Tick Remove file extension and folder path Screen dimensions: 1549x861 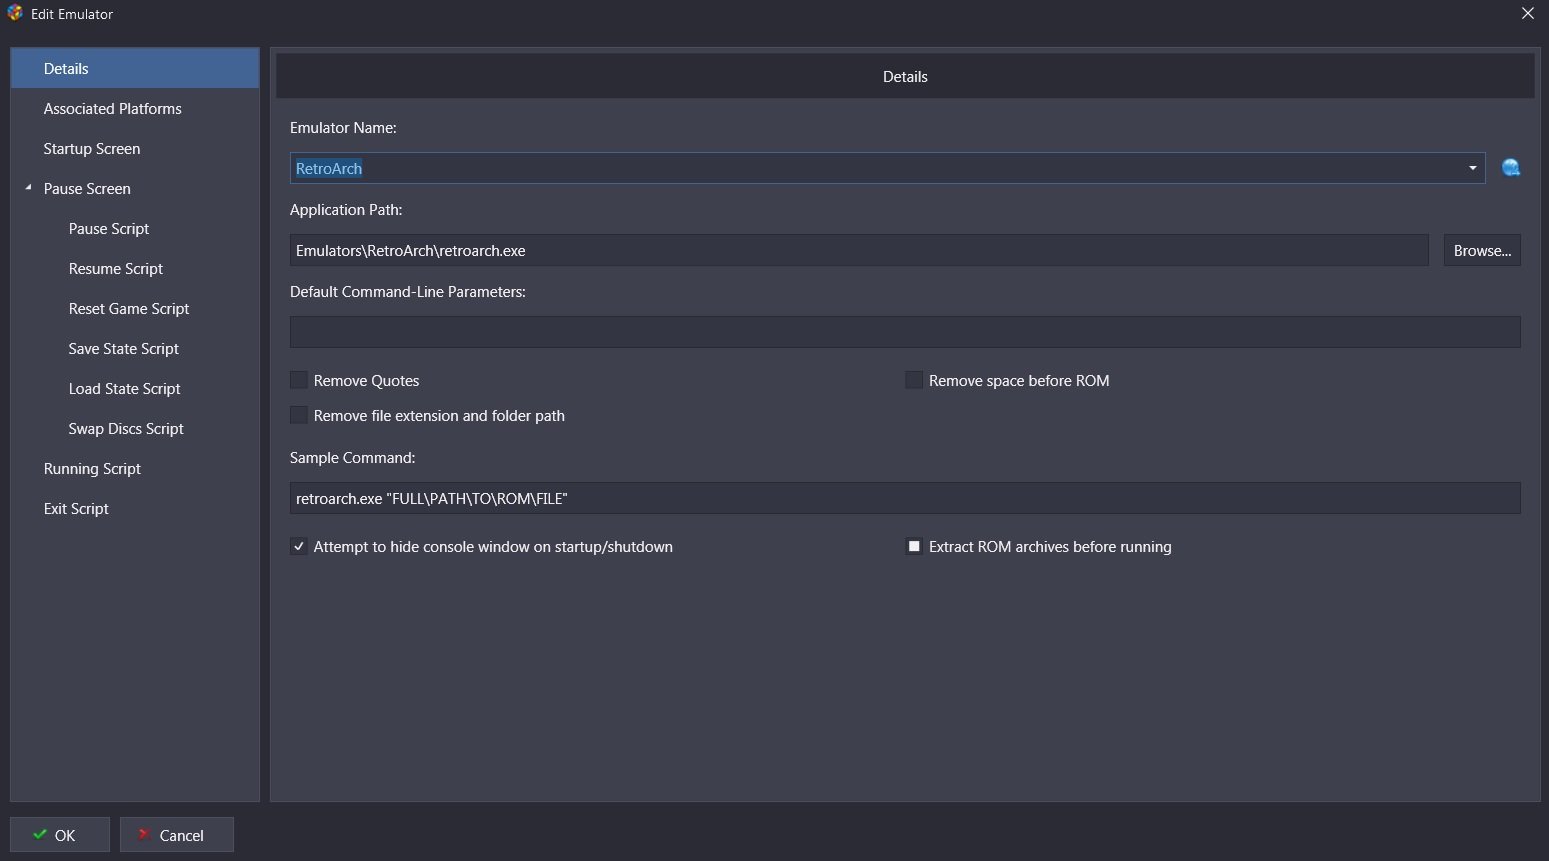(298, 415)
